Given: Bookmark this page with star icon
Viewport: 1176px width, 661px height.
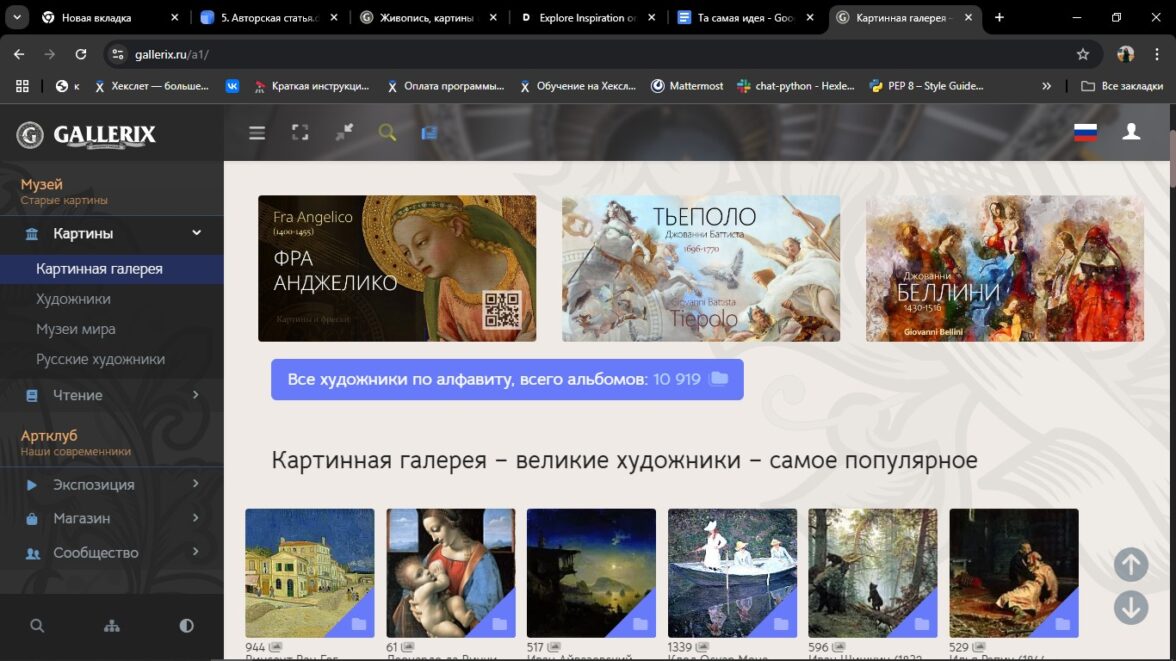Looking at the screenshot, I should coord(1082,54).
